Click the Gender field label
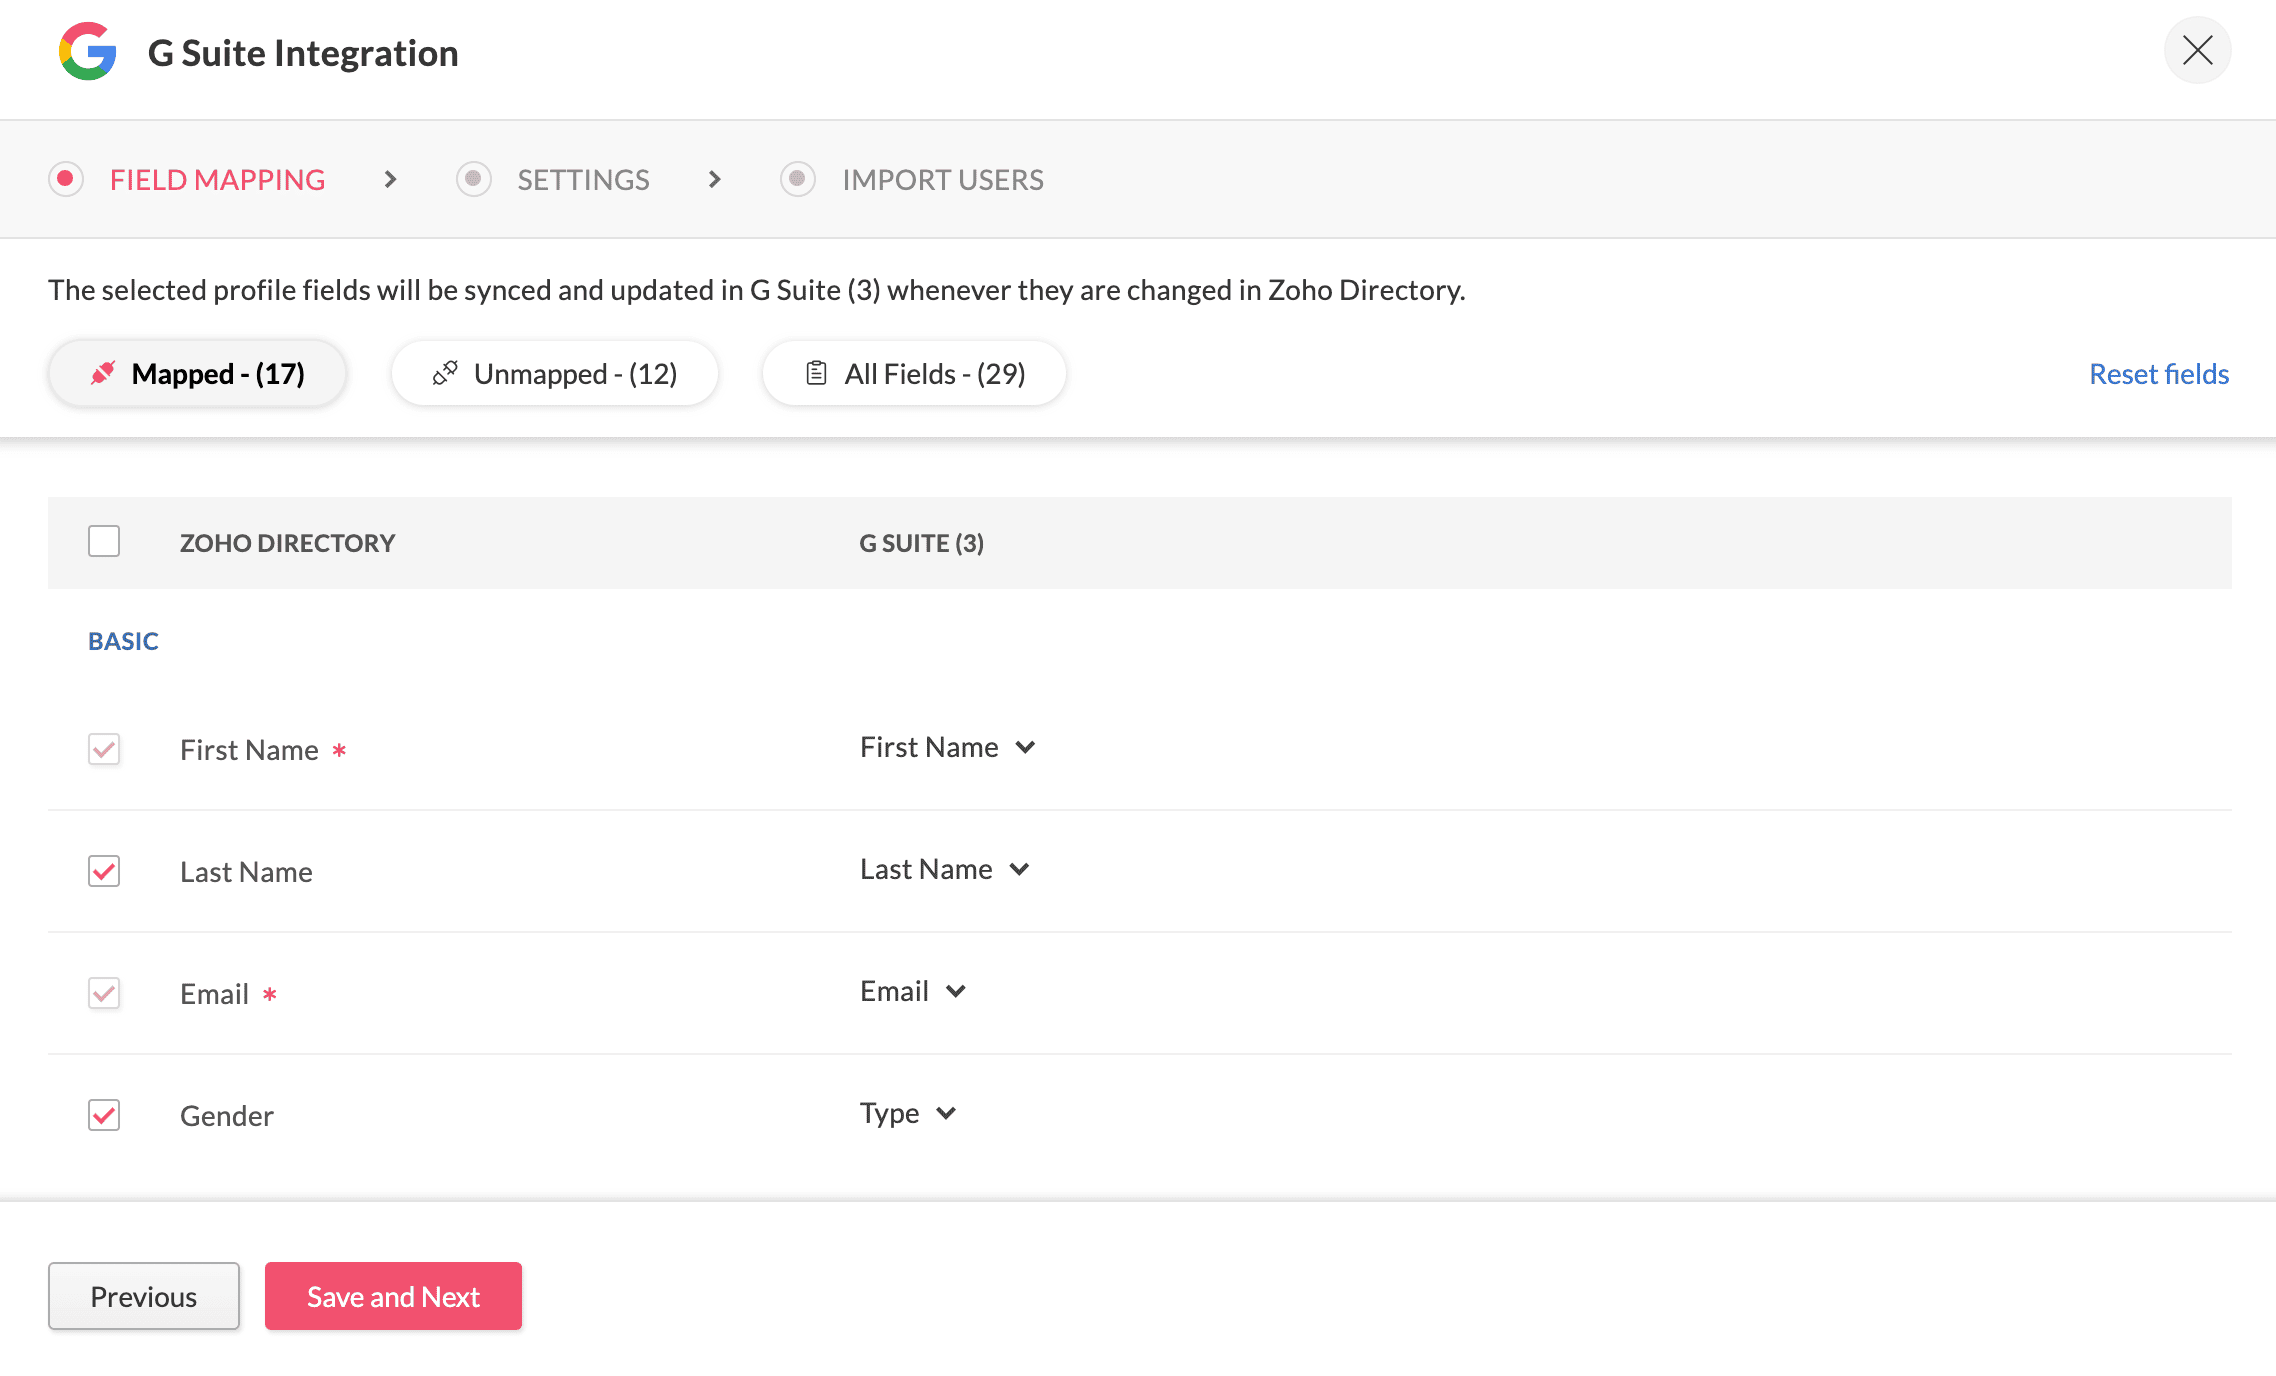 pyautogui.click(x=227, y=1116)
